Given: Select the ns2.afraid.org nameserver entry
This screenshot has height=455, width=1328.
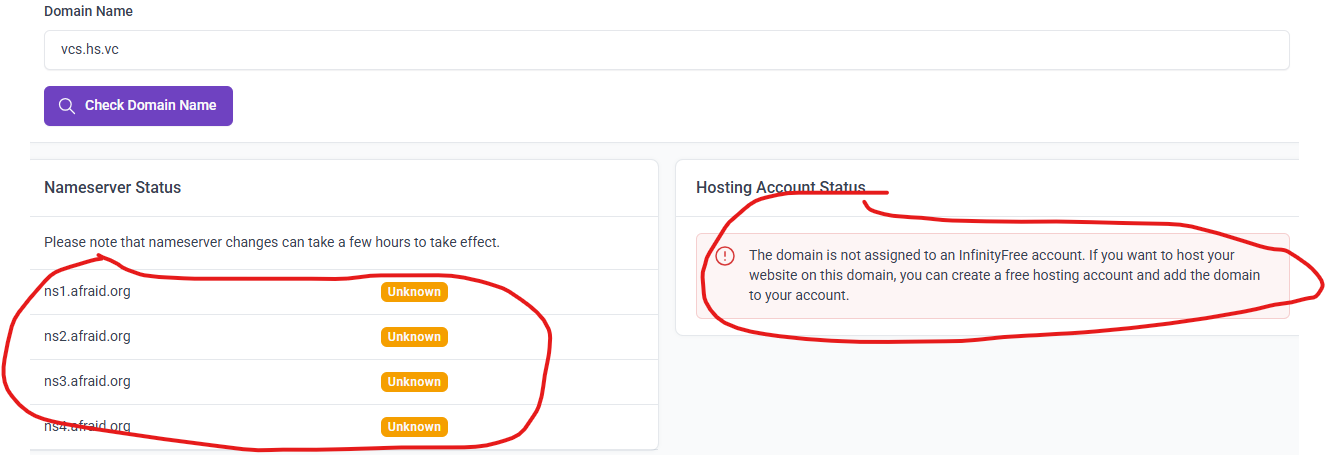Looking at the screenshot, I should (87, 336).
